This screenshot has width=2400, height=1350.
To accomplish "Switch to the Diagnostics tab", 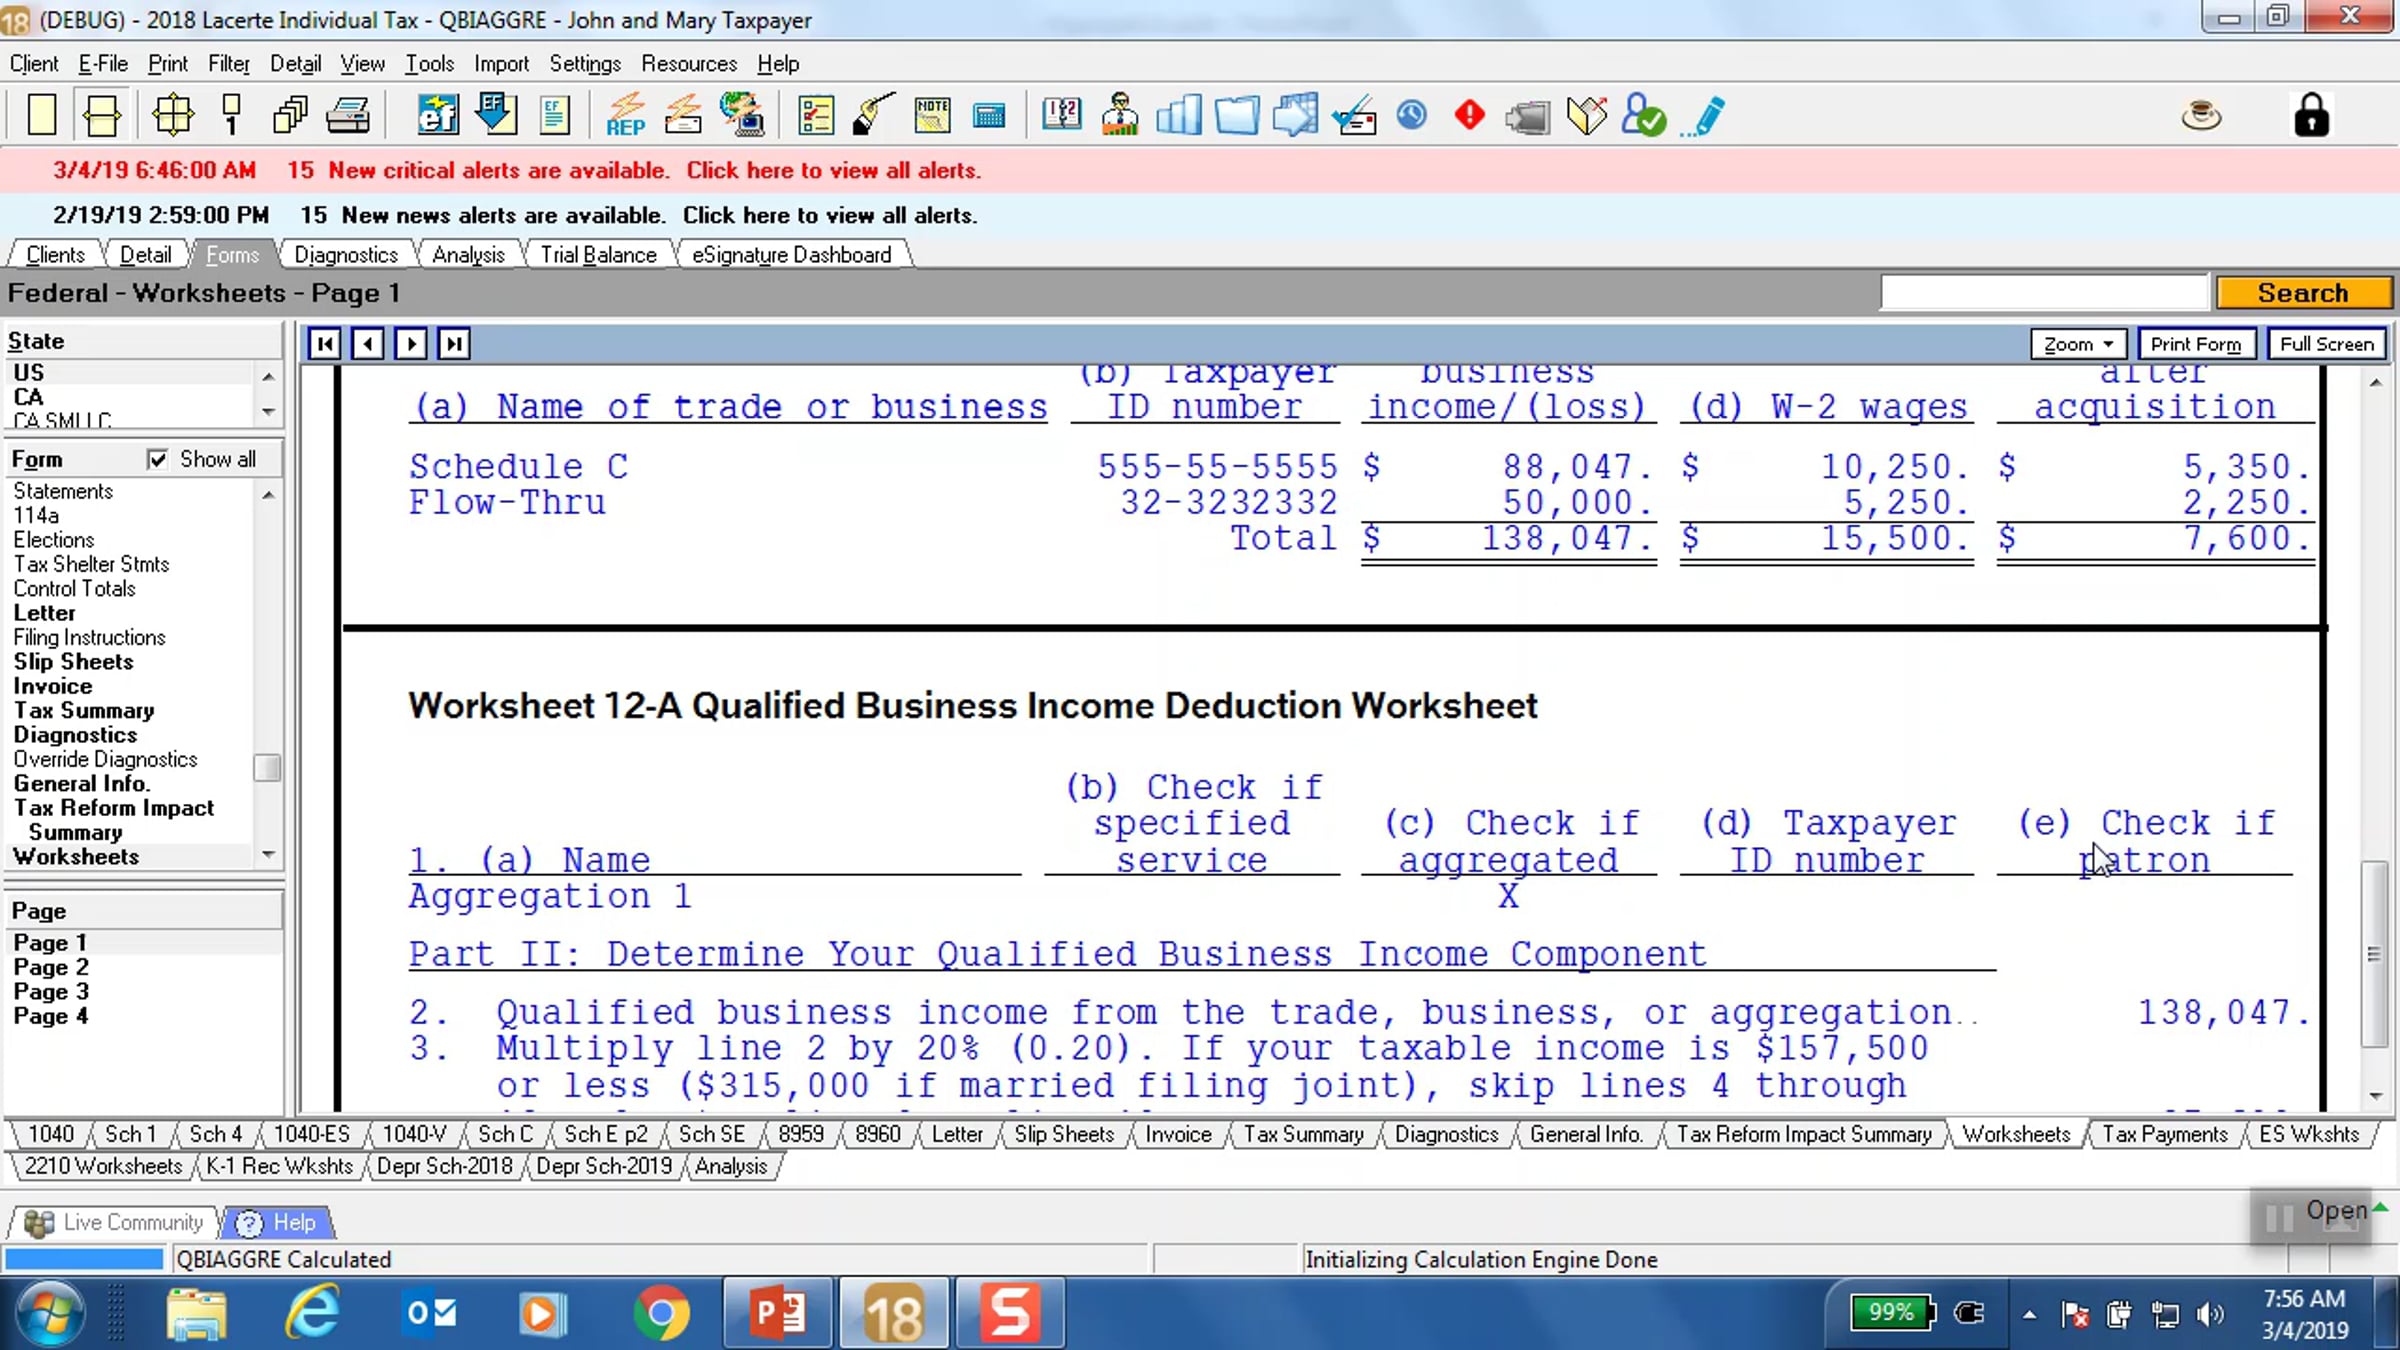I will pyautogui.click(x=346, y=255).
